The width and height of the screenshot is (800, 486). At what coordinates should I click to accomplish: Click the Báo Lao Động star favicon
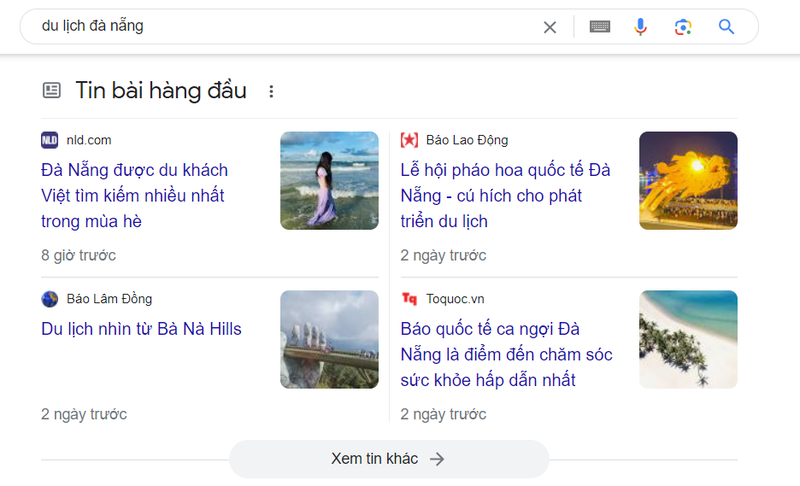[x=409, y=140]
